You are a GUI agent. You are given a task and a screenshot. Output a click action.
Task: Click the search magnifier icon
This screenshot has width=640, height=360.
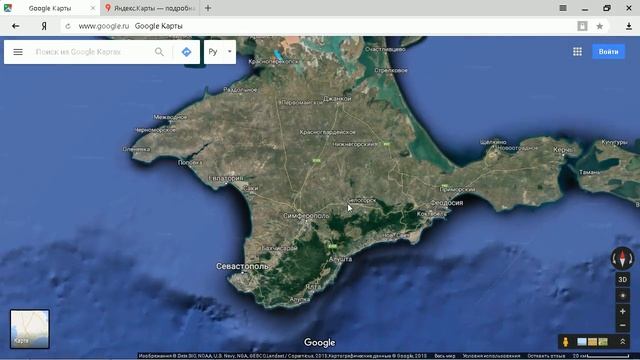pos(159,52)
